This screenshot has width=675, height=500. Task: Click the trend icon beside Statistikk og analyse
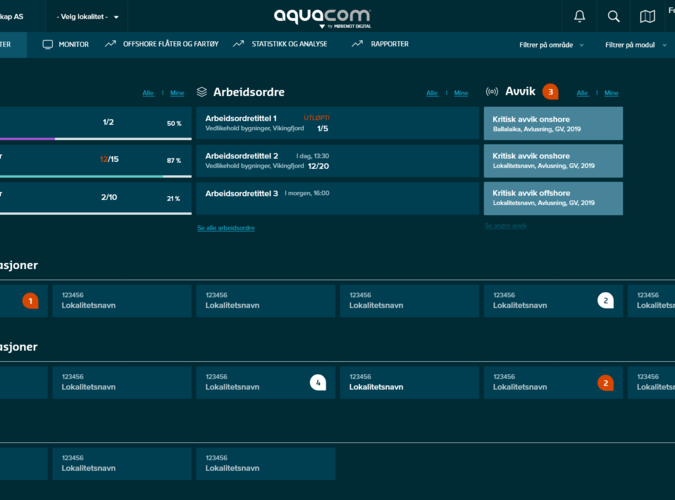pos(238,44)
